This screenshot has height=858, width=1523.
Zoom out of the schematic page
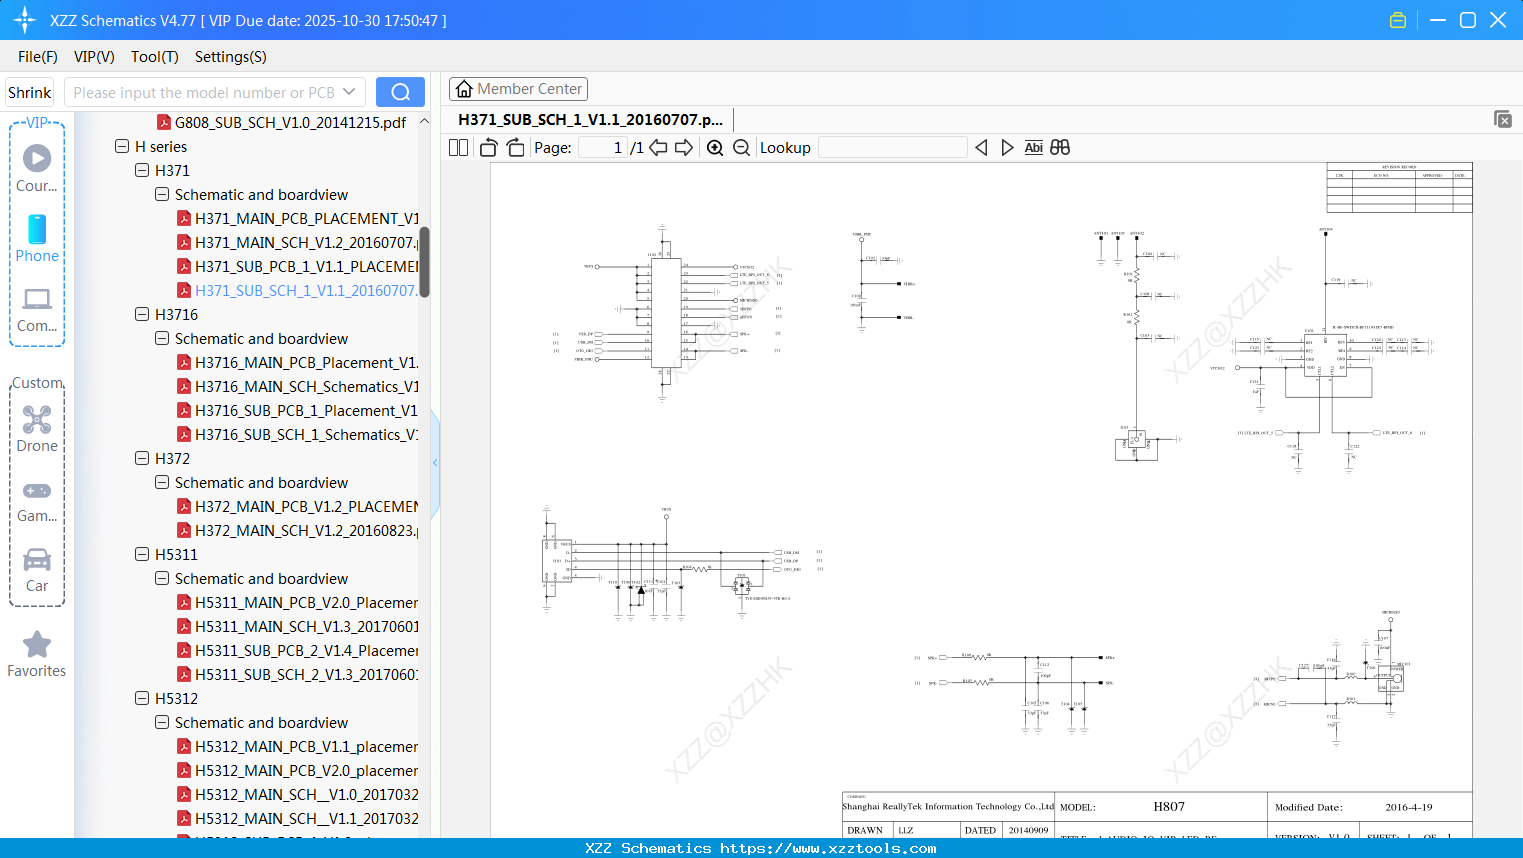tap(741, 147)
